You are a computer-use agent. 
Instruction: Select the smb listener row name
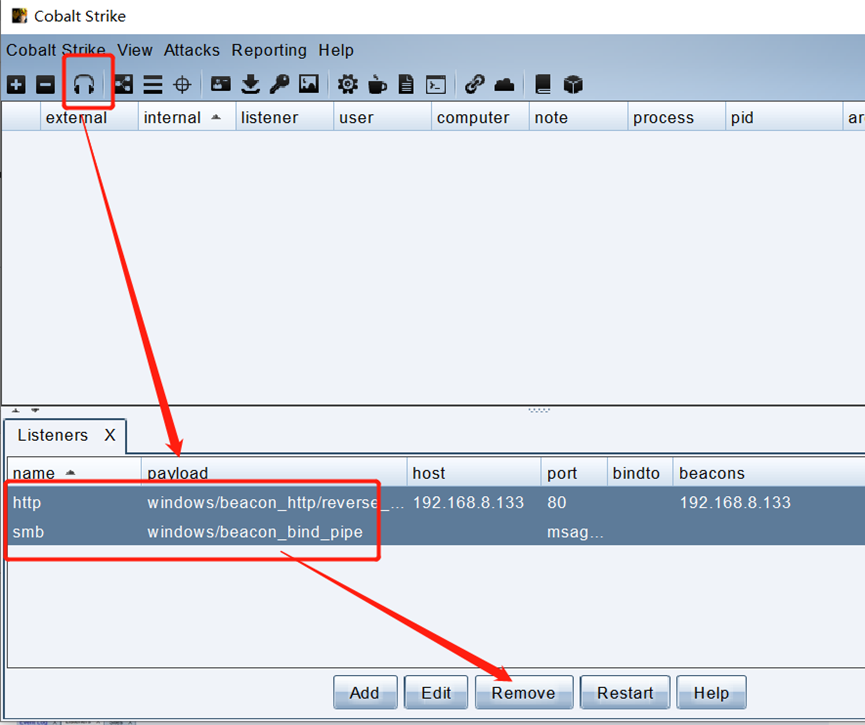click(28, 532)
